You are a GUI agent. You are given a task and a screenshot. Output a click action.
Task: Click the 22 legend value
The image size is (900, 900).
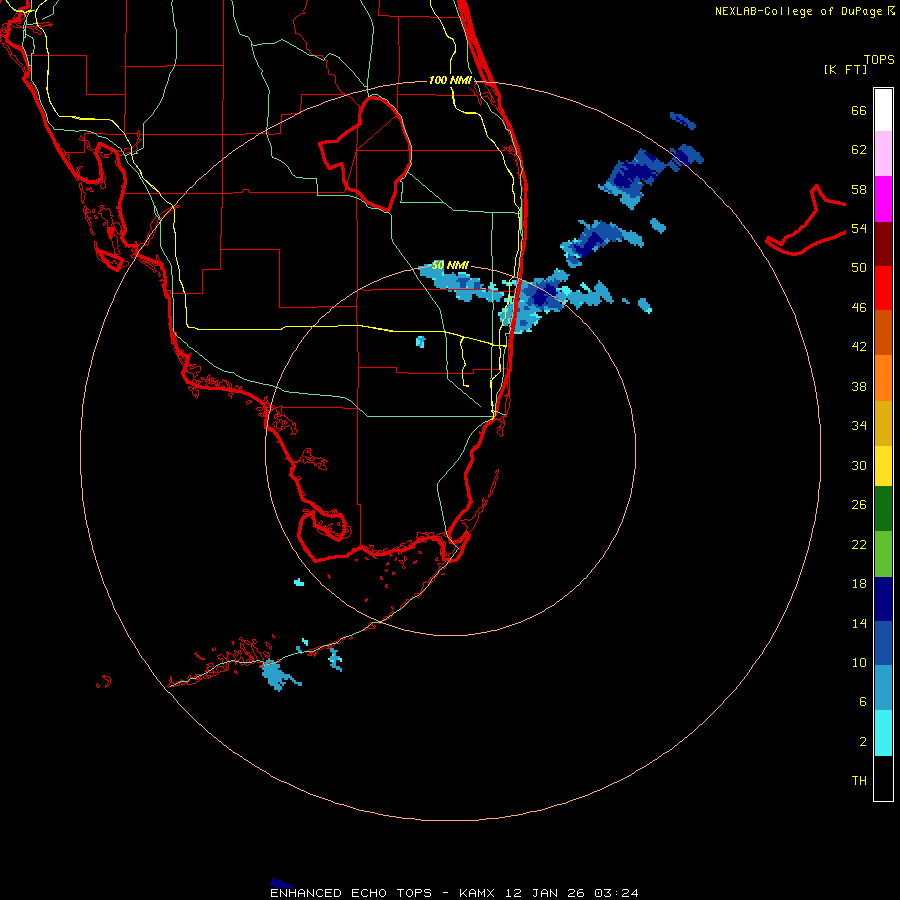[859, 544]
